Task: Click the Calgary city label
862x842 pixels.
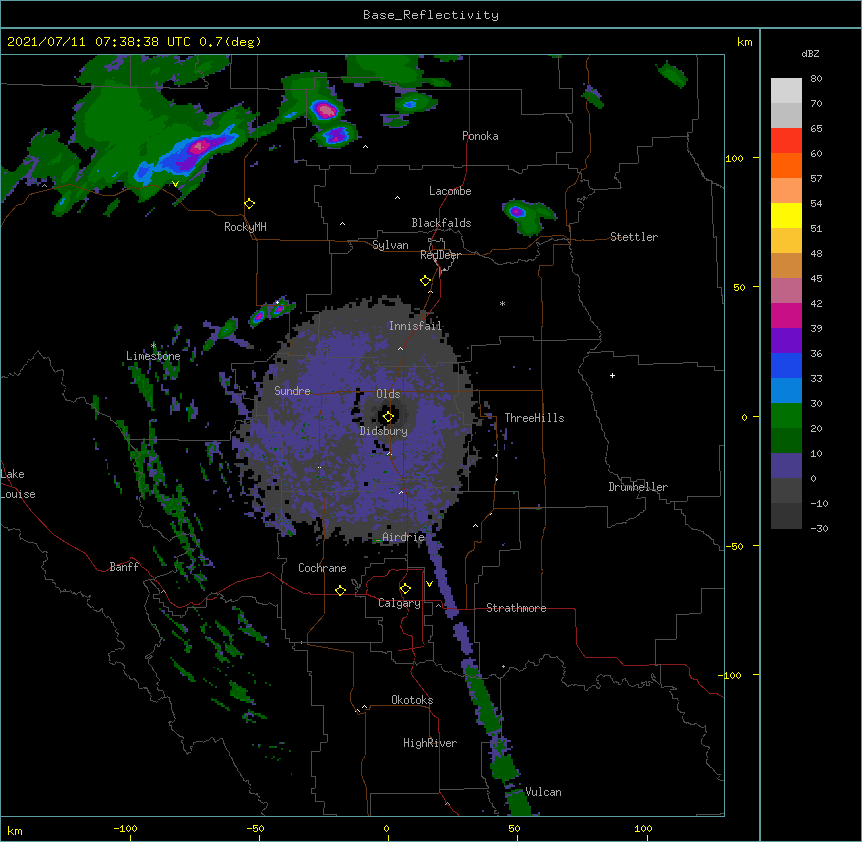Action: tap(399, 603)
